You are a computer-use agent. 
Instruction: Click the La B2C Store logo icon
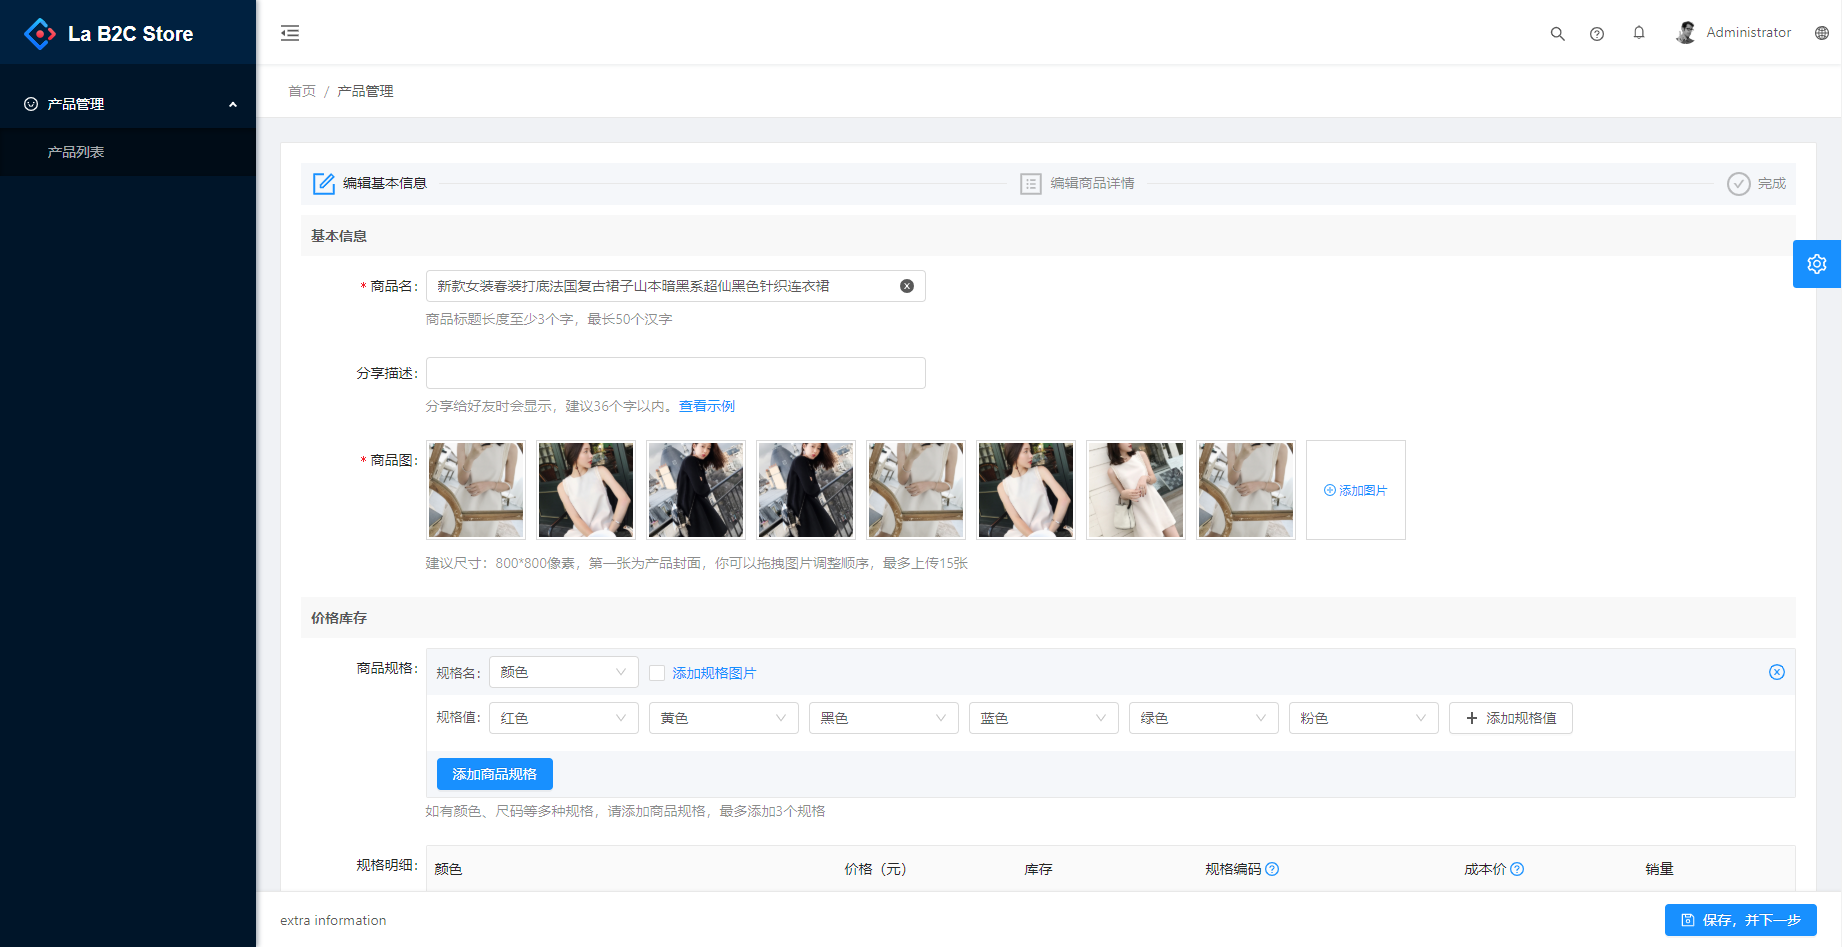[x=40, y=33]
